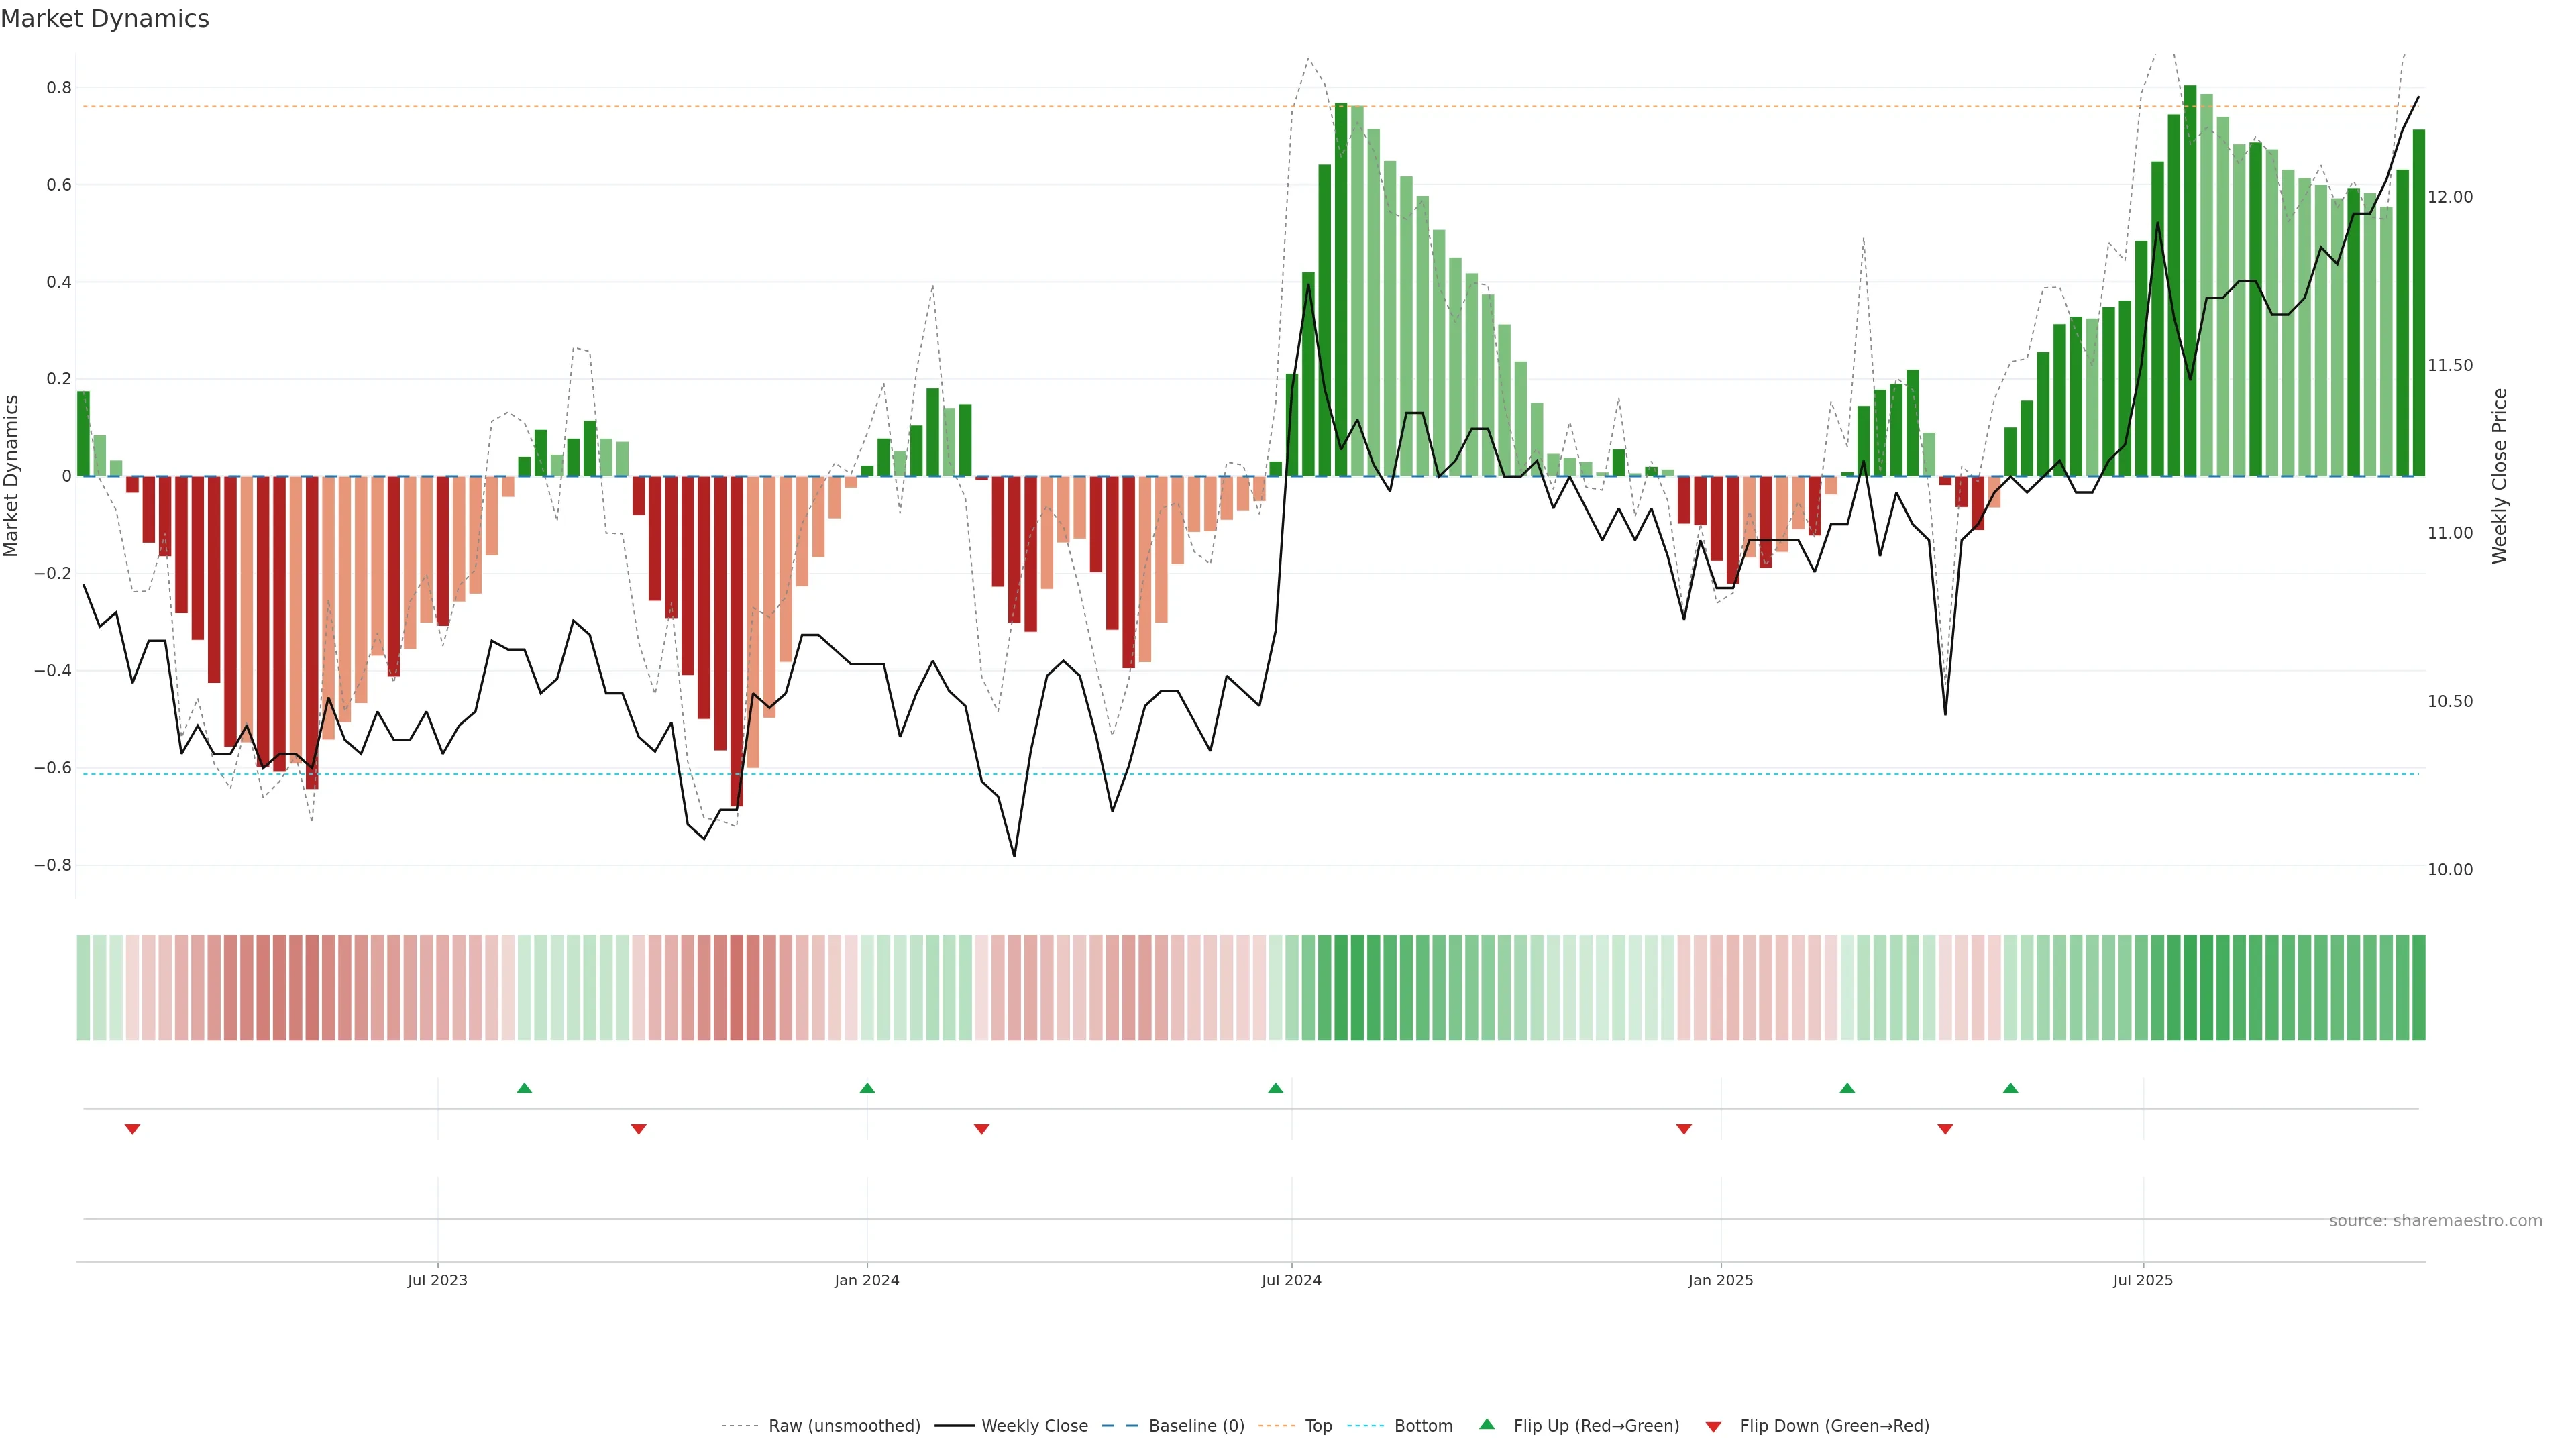Click Flip Down triangle shortly after Jan 2024

coord(981,1129)
